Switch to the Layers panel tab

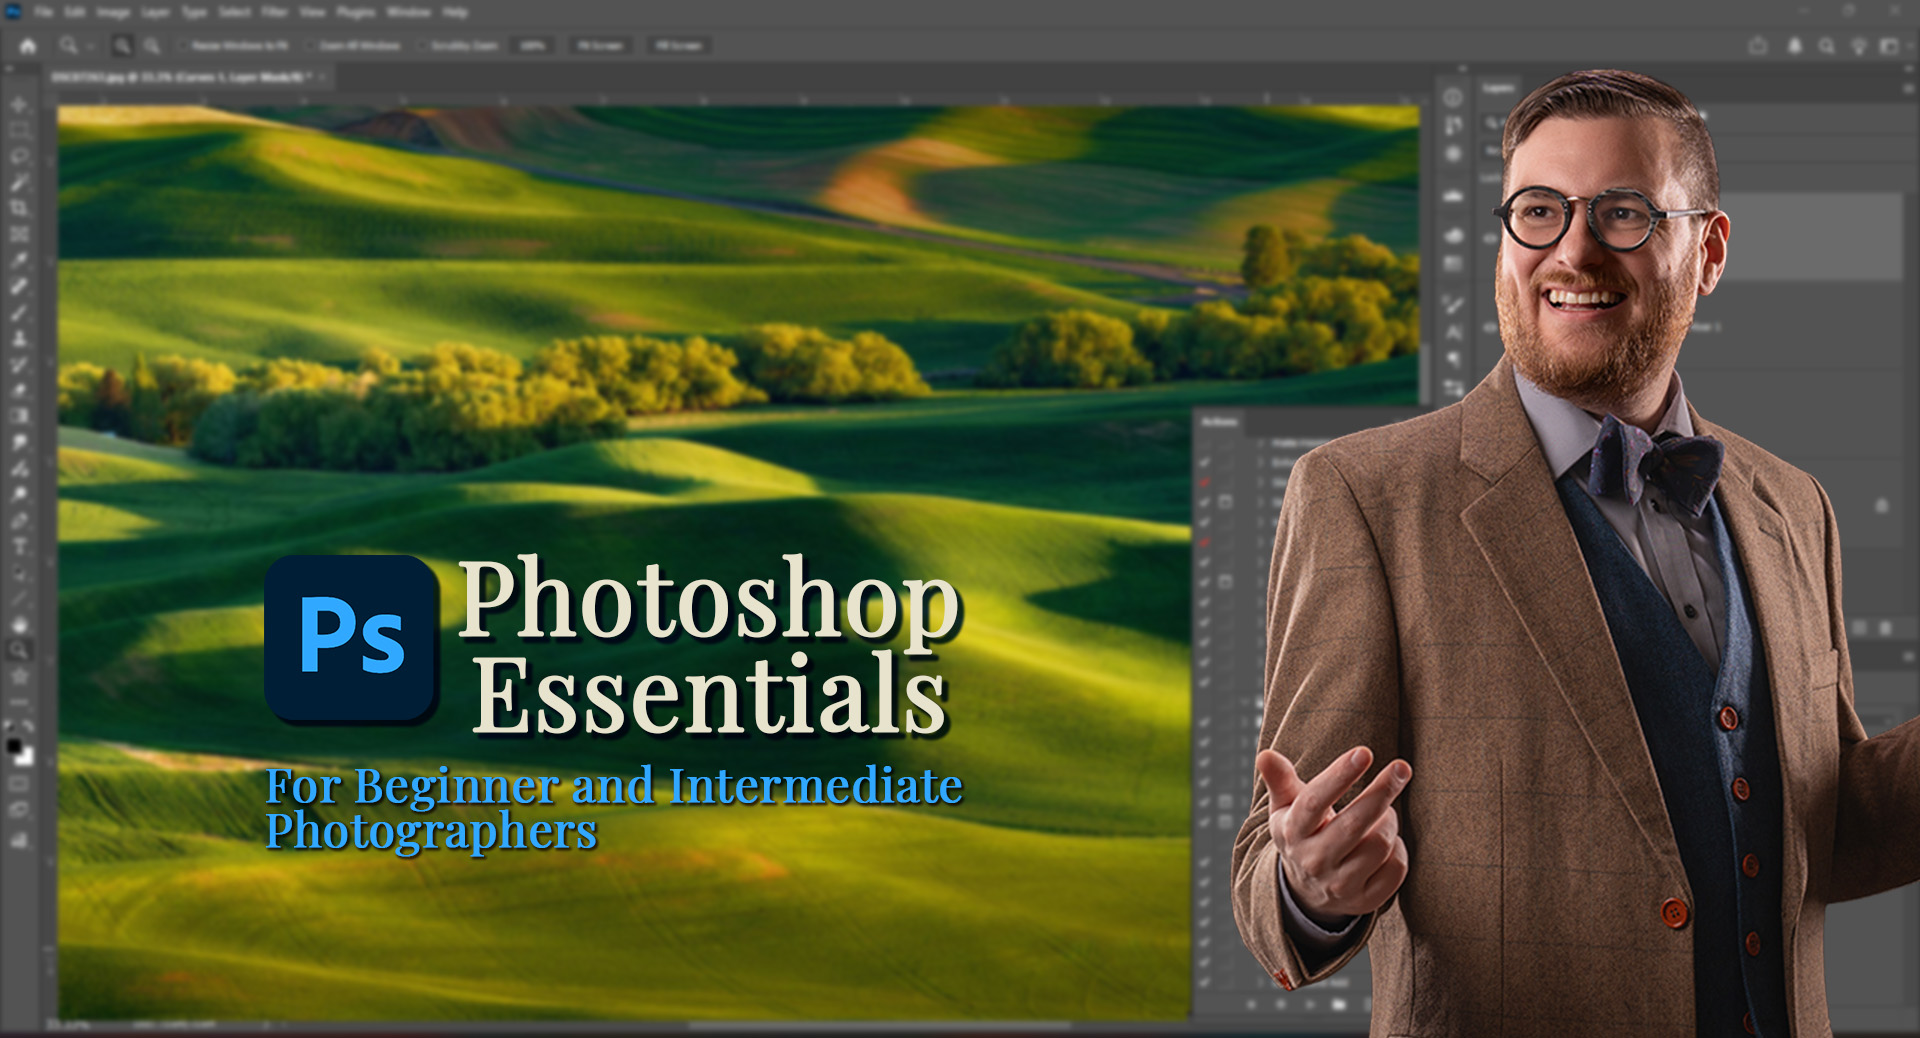(1497, 88)
